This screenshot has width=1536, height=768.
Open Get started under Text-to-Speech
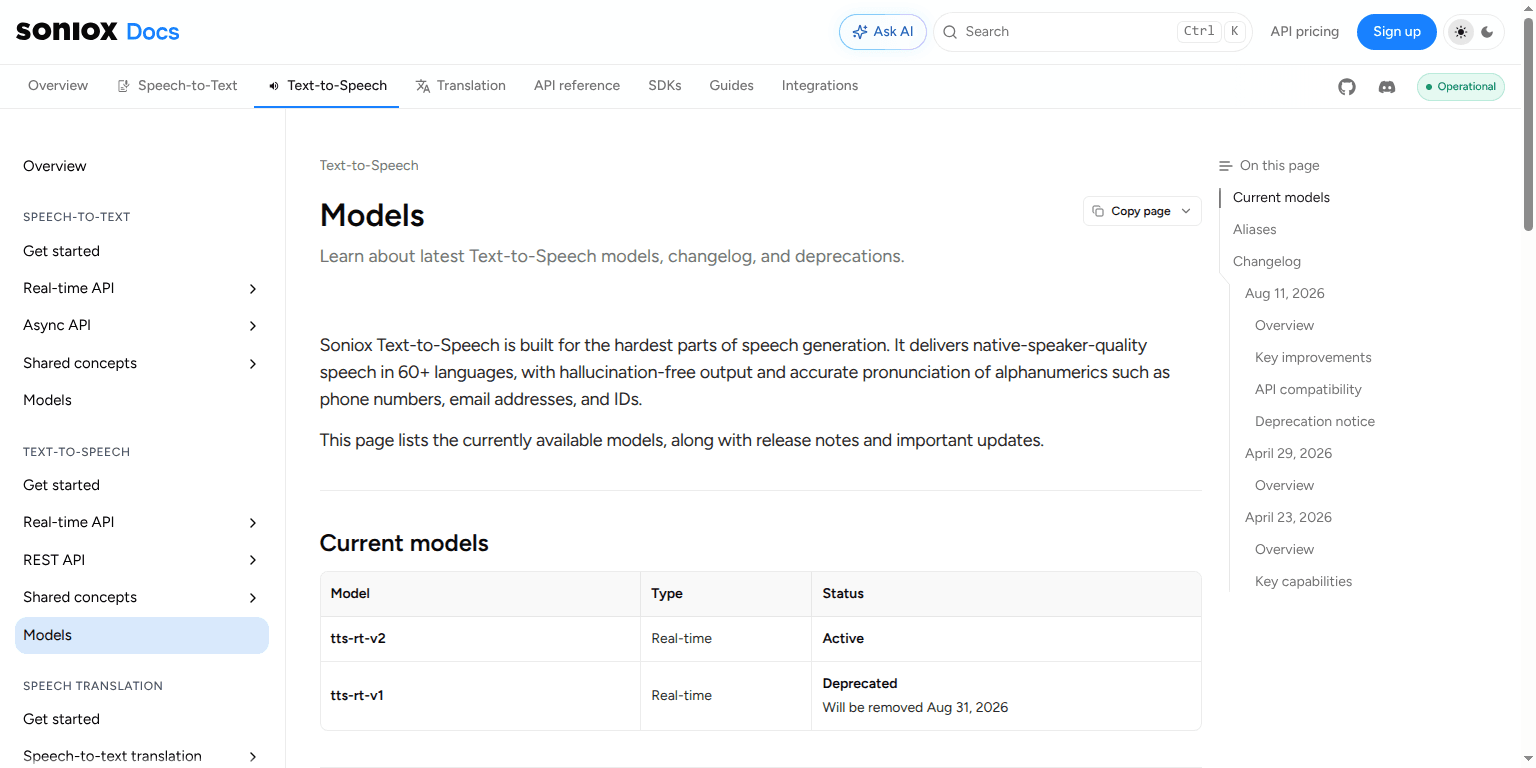click(x=142, y=485)
